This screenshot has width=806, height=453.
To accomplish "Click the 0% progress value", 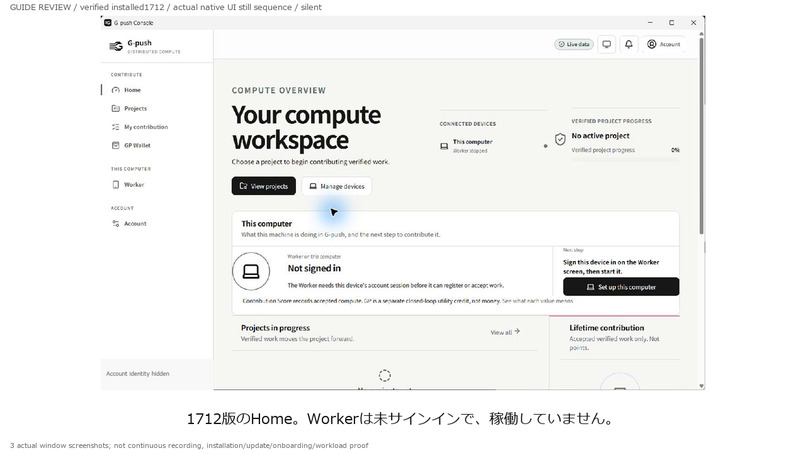I will tap(675, 150).
